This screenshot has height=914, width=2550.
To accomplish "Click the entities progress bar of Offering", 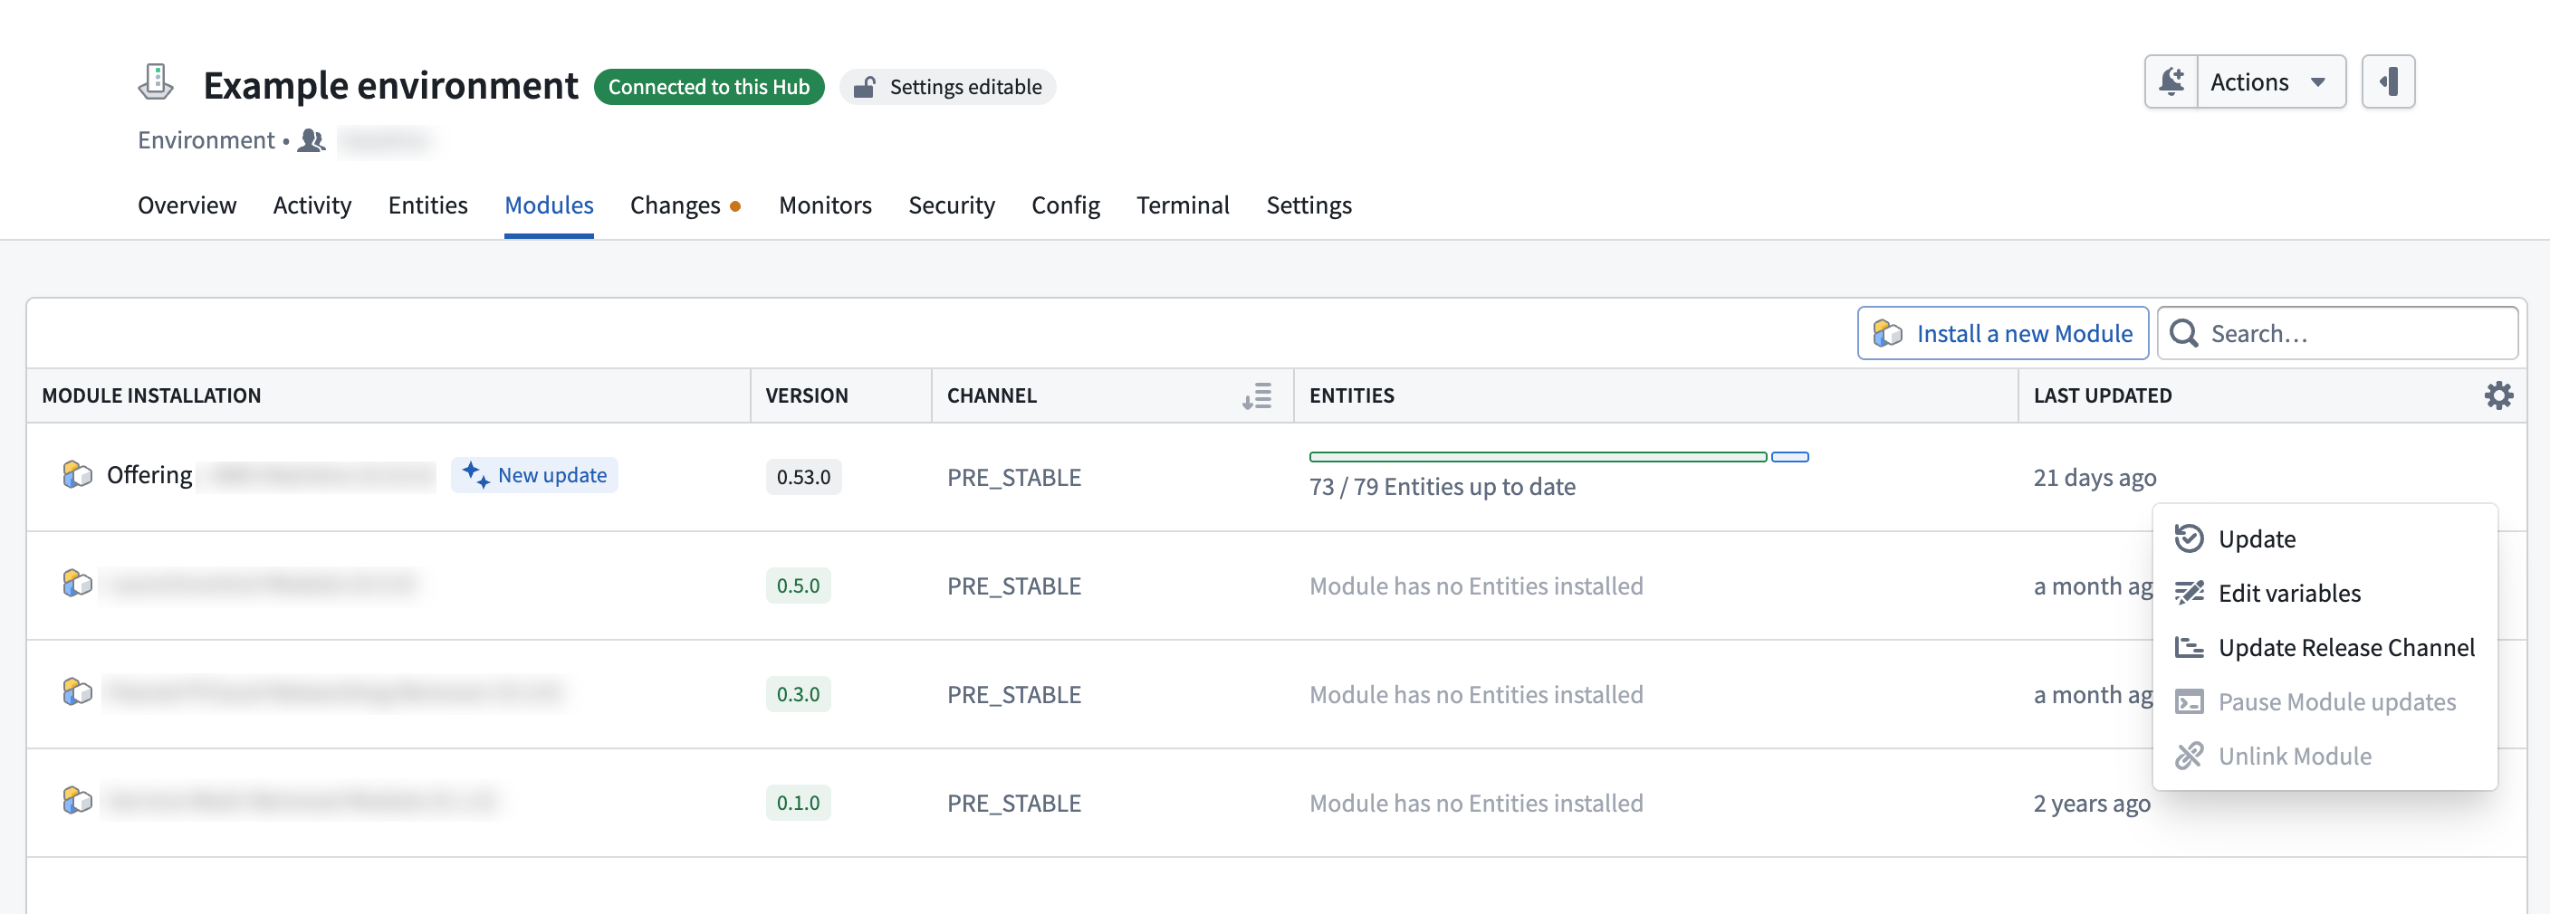I will (1559, 457).
